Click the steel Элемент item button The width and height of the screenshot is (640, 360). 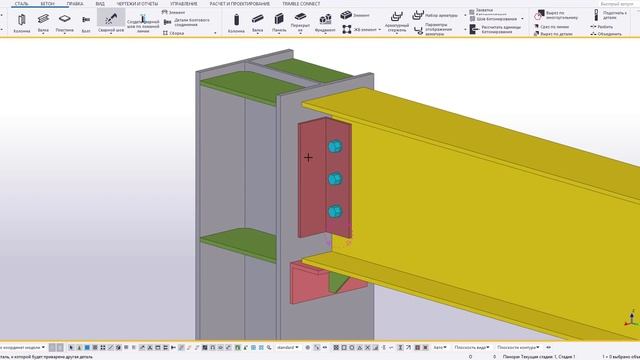pyautogui.click(x=173, y=12)
